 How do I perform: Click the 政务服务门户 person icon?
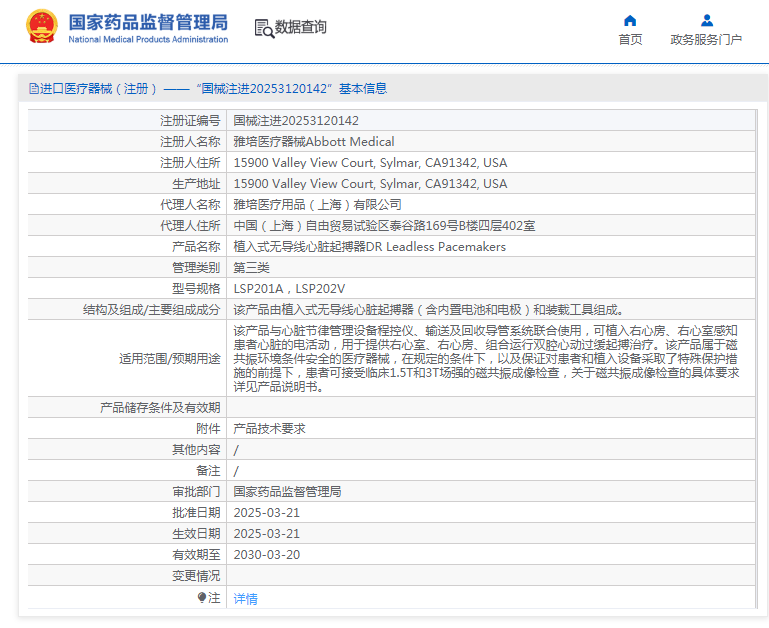pyautogui.click(x=706, y=20)
